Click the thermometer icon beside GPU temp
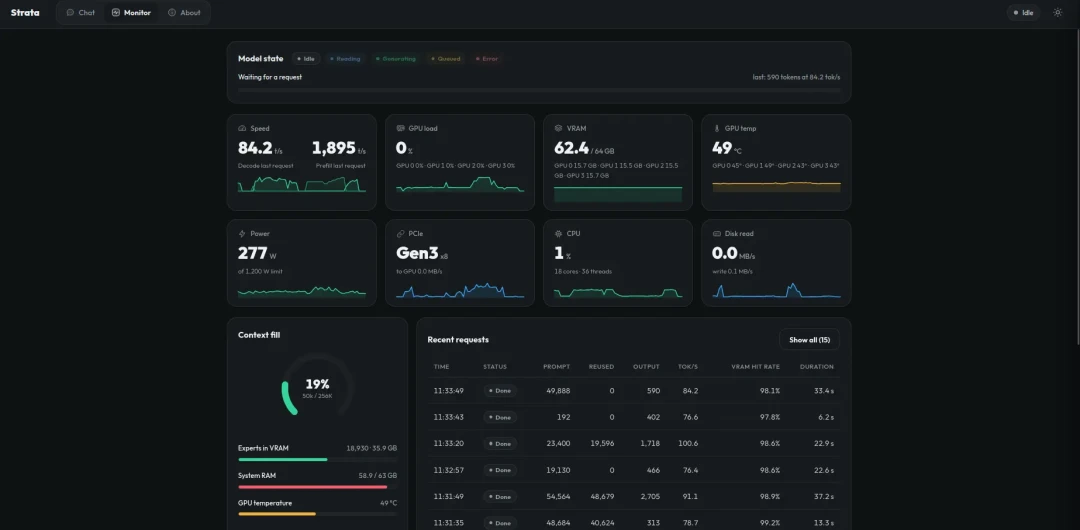 [x=716, y=128]
